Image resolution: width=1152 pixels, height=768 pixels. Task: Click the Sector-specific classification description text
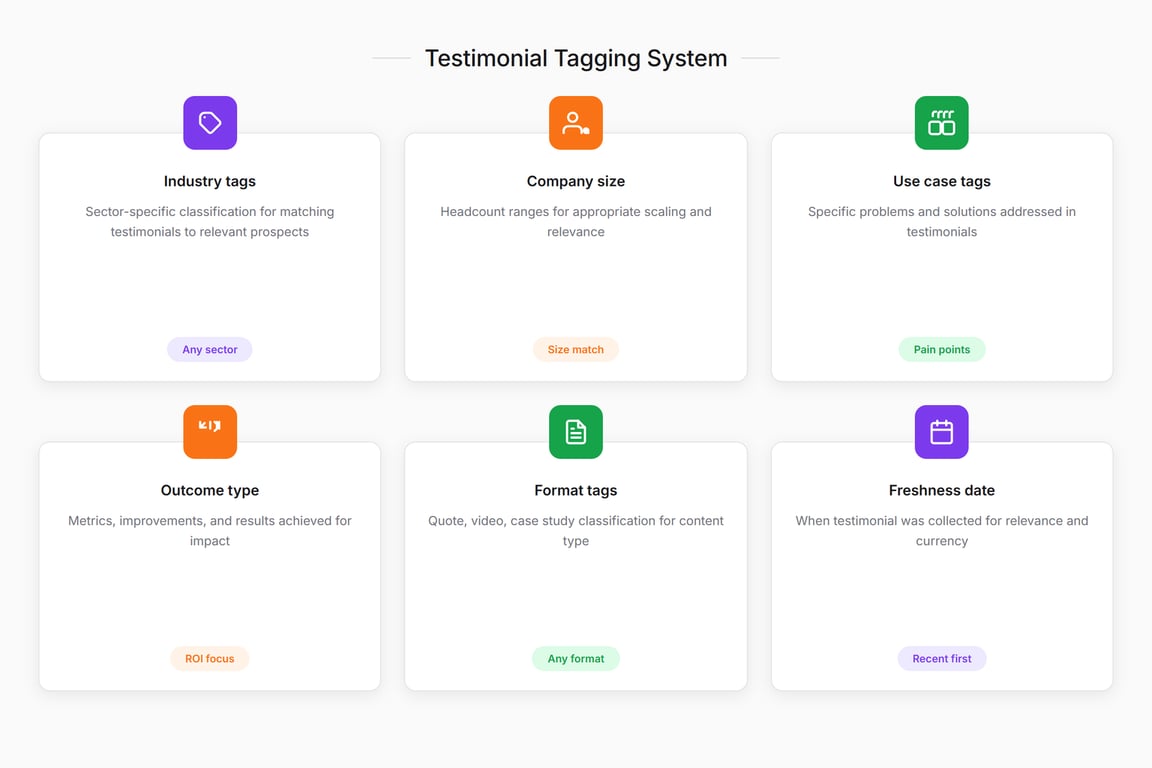coord(209,221)
